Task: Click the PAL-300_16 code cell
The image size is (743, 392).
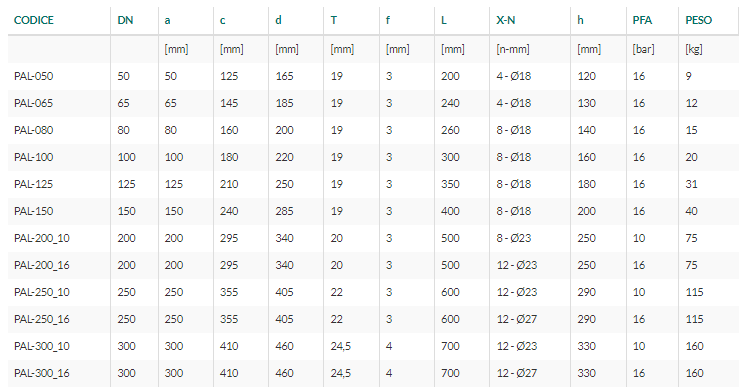Action: 42,374
